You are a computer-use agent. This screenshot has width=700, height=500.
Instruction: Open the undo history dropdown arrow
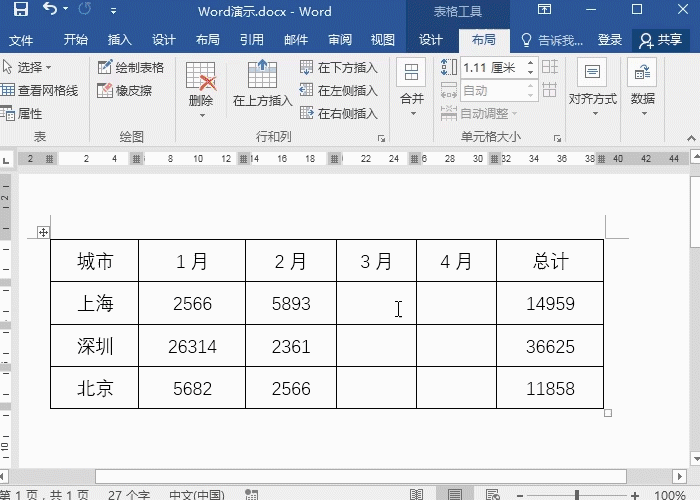[x=66, y=9]
